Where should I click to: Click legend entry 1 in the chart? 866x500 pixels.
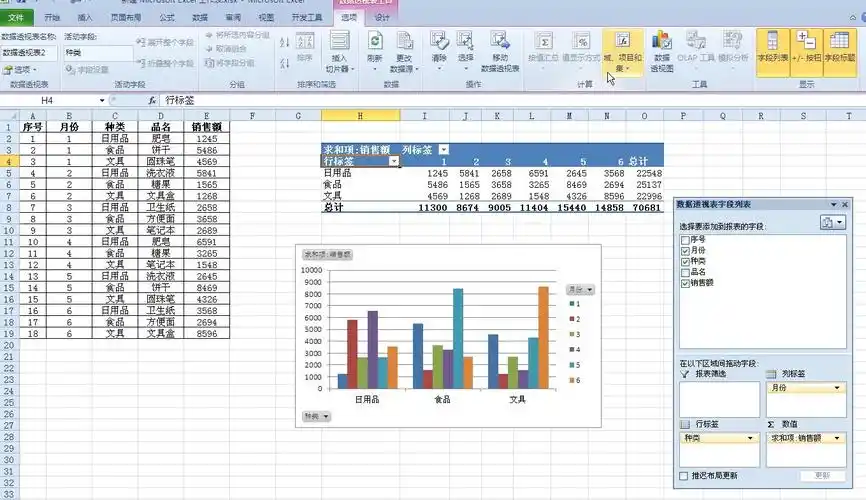[575, 304]
